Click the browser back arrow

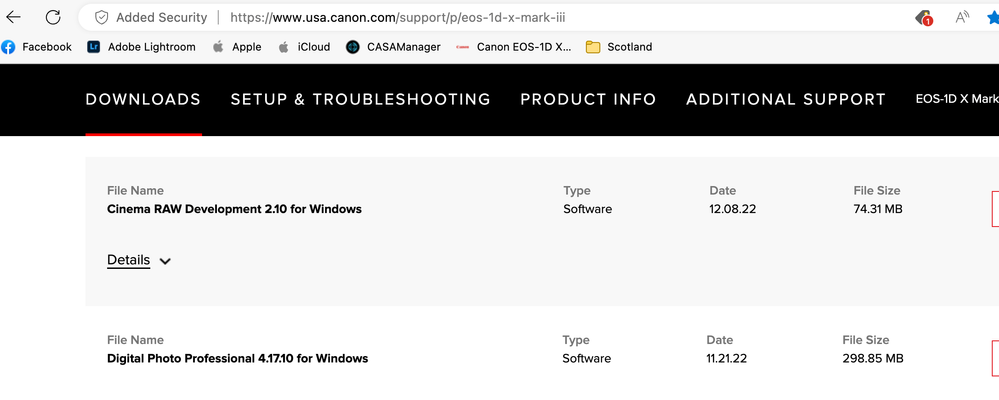(13, 17)
